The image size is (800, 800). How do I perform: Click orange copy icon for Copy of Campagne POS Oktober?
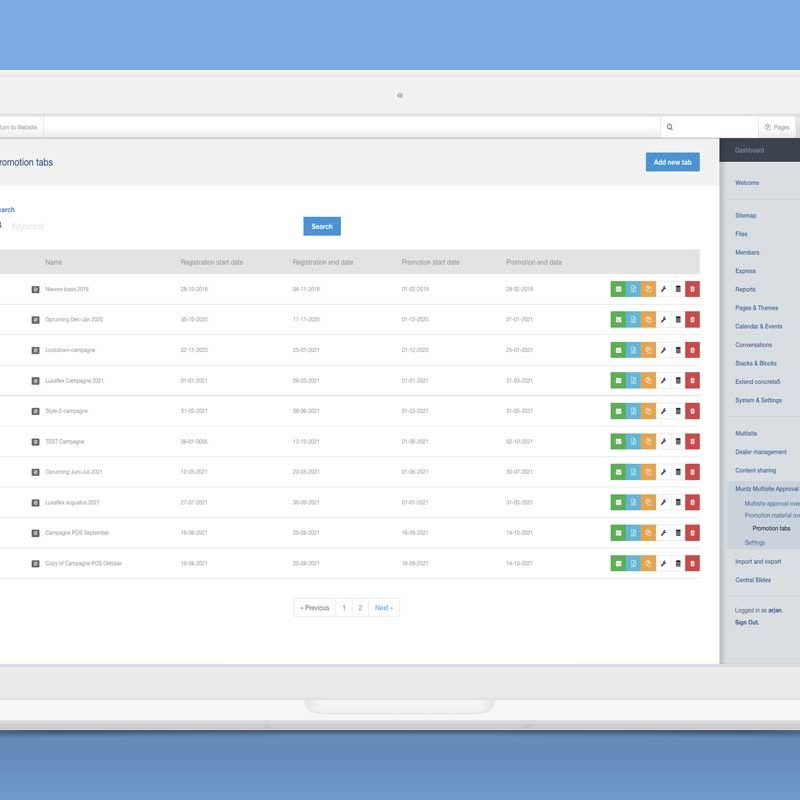point(648,564)
